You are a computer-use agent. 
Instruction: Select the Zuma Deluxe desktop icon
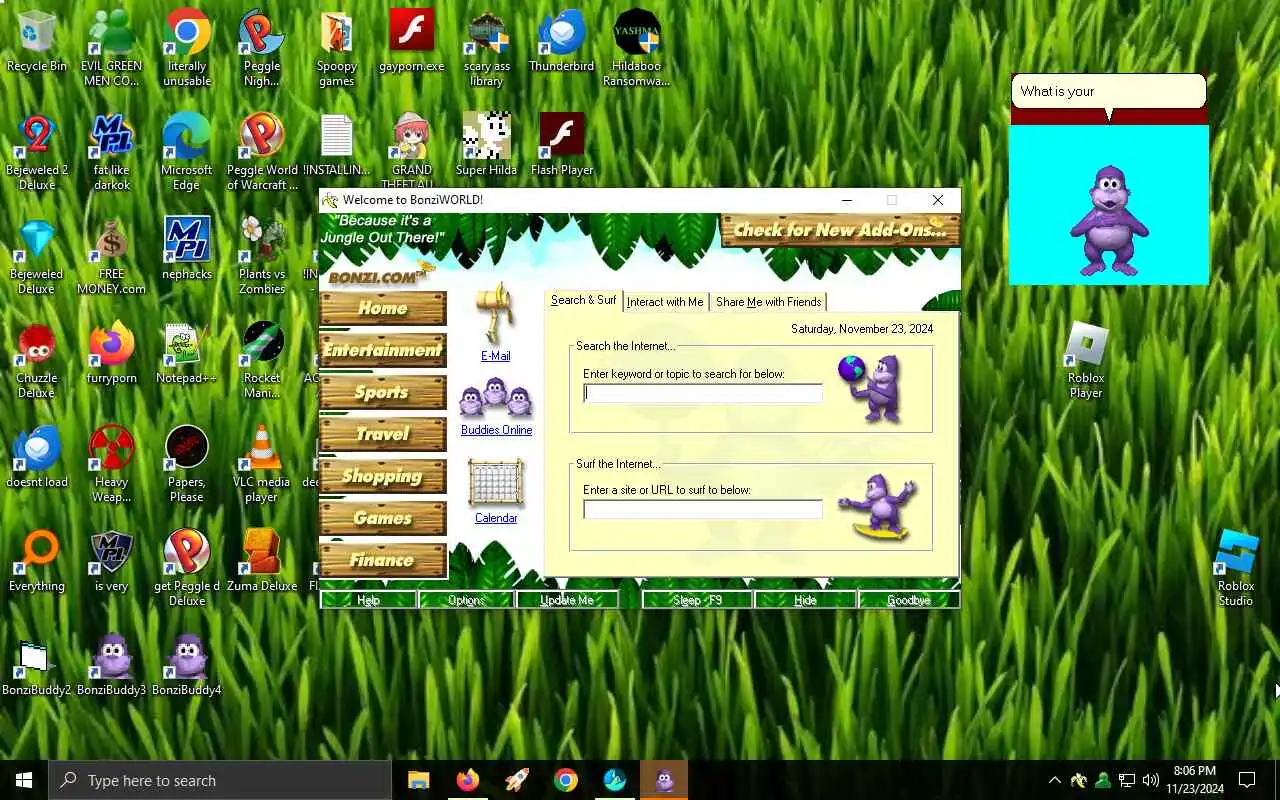point(262,560)
